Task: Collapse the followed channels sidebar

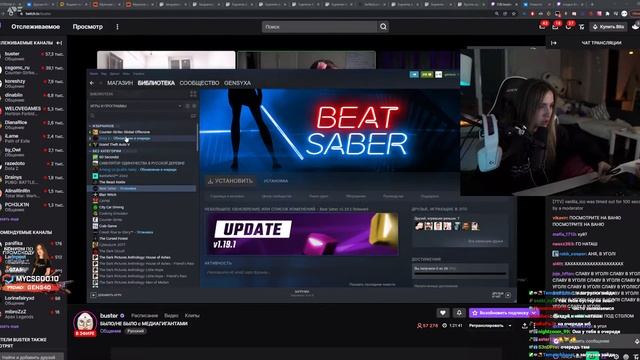Action: pyautogui.click(x=59, y=42)
